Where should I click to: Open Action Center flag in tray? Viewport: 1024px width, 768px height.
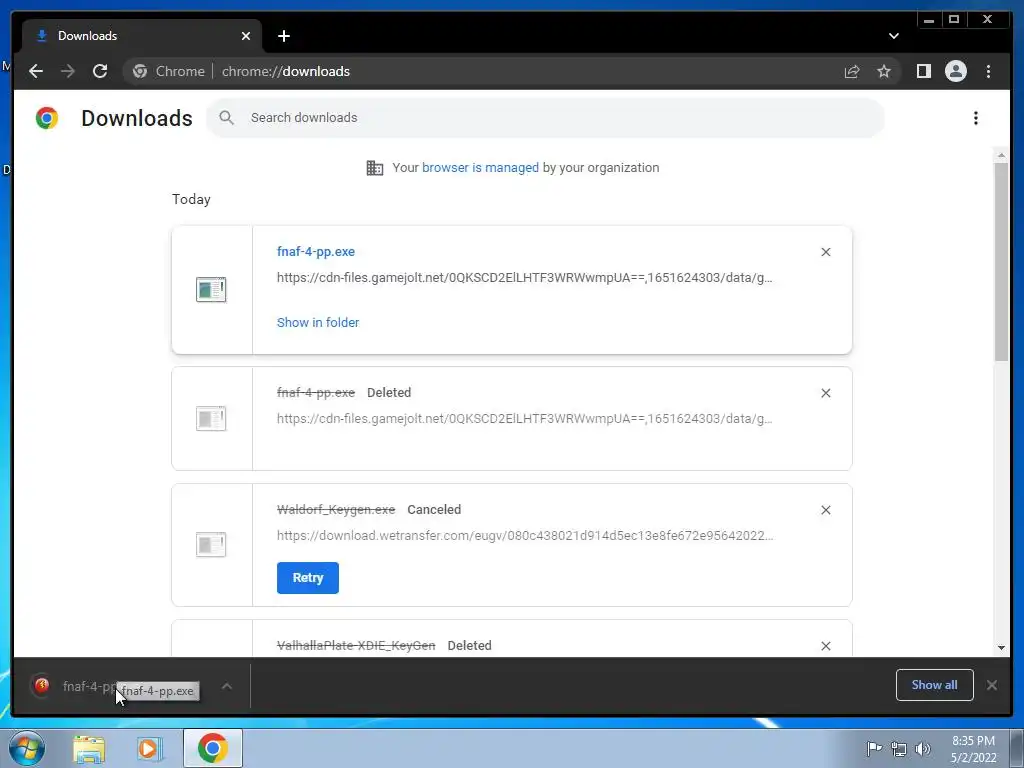click(874, 748)
